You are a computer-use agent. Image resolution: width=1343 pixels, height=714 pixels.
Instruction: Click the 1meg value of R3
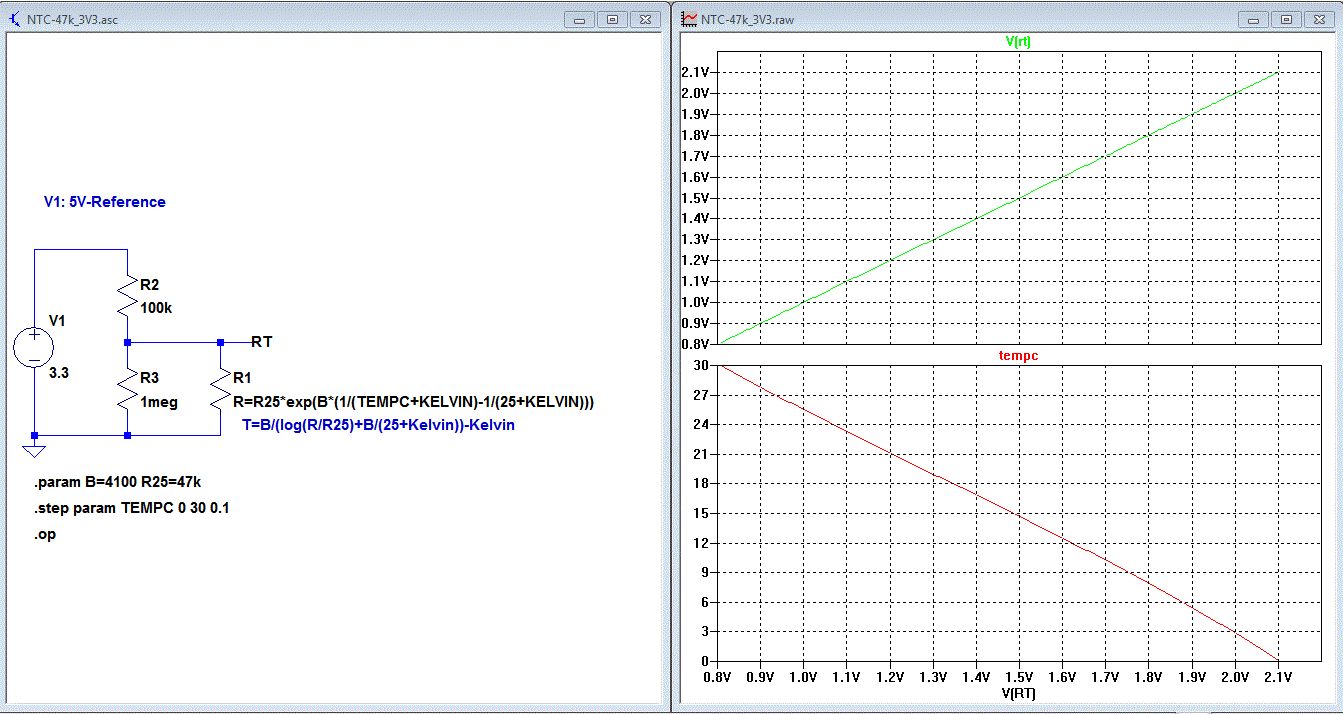160,402
